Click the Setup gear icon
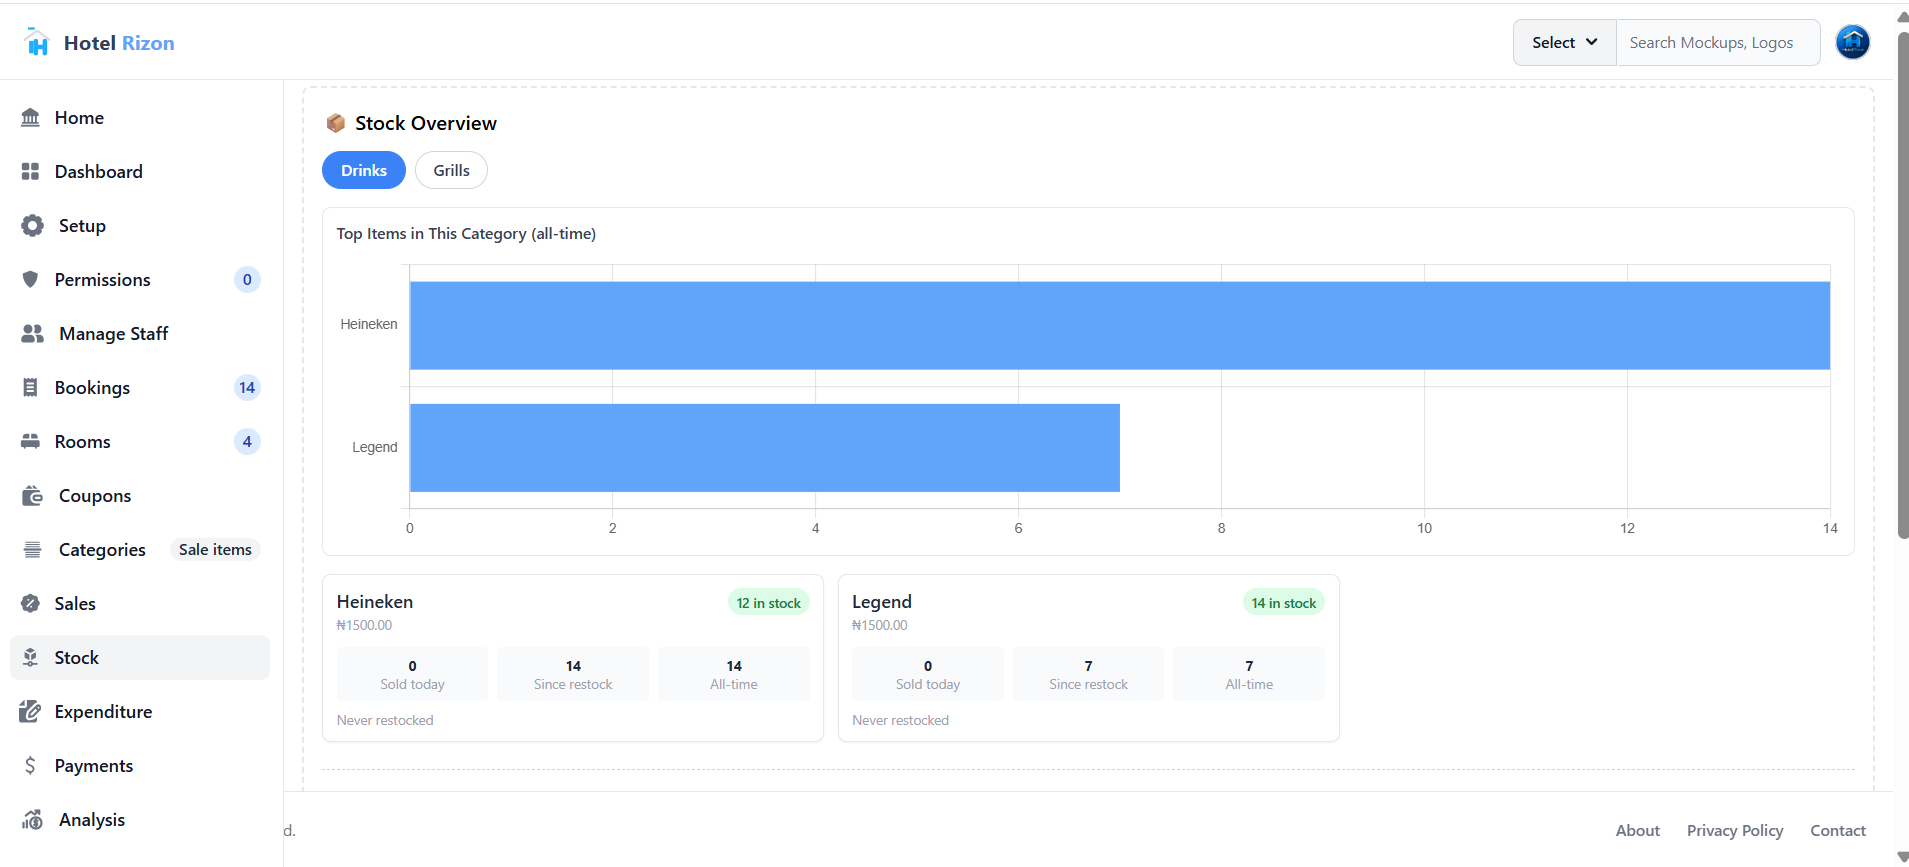Viewport: 1909px width, 867px height. (x=33, y=226)
